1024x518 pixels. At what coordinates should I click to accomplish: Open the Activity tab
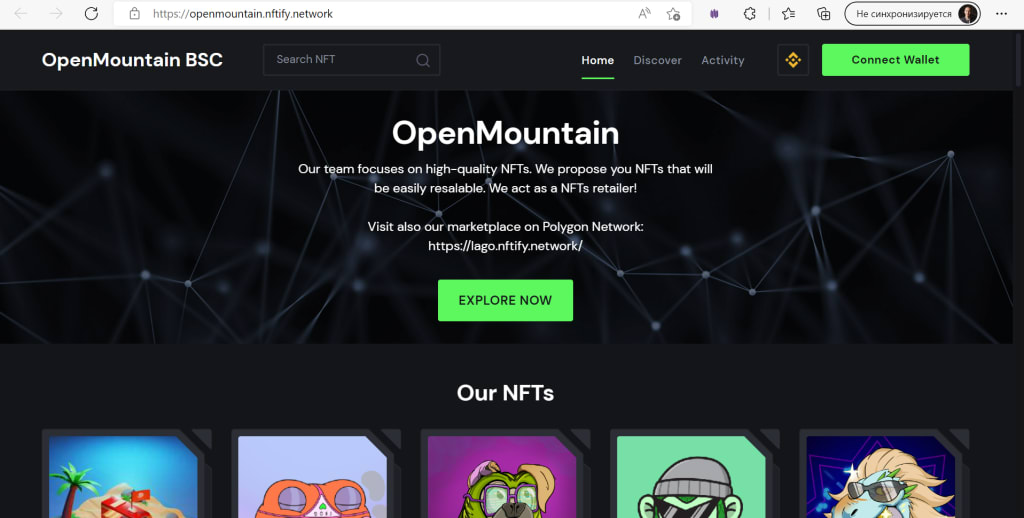pos(722,60)
